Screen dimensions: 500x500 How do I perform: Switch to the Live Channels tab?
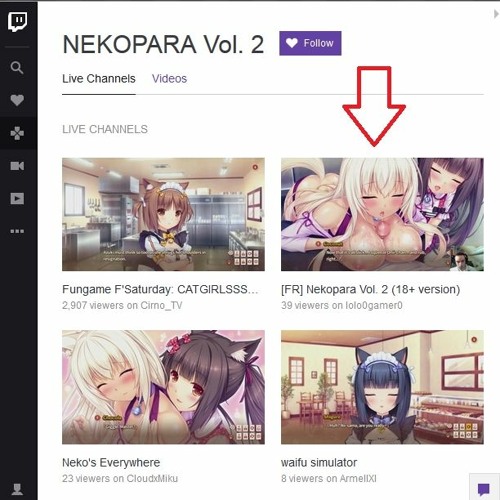pos(99,79)
